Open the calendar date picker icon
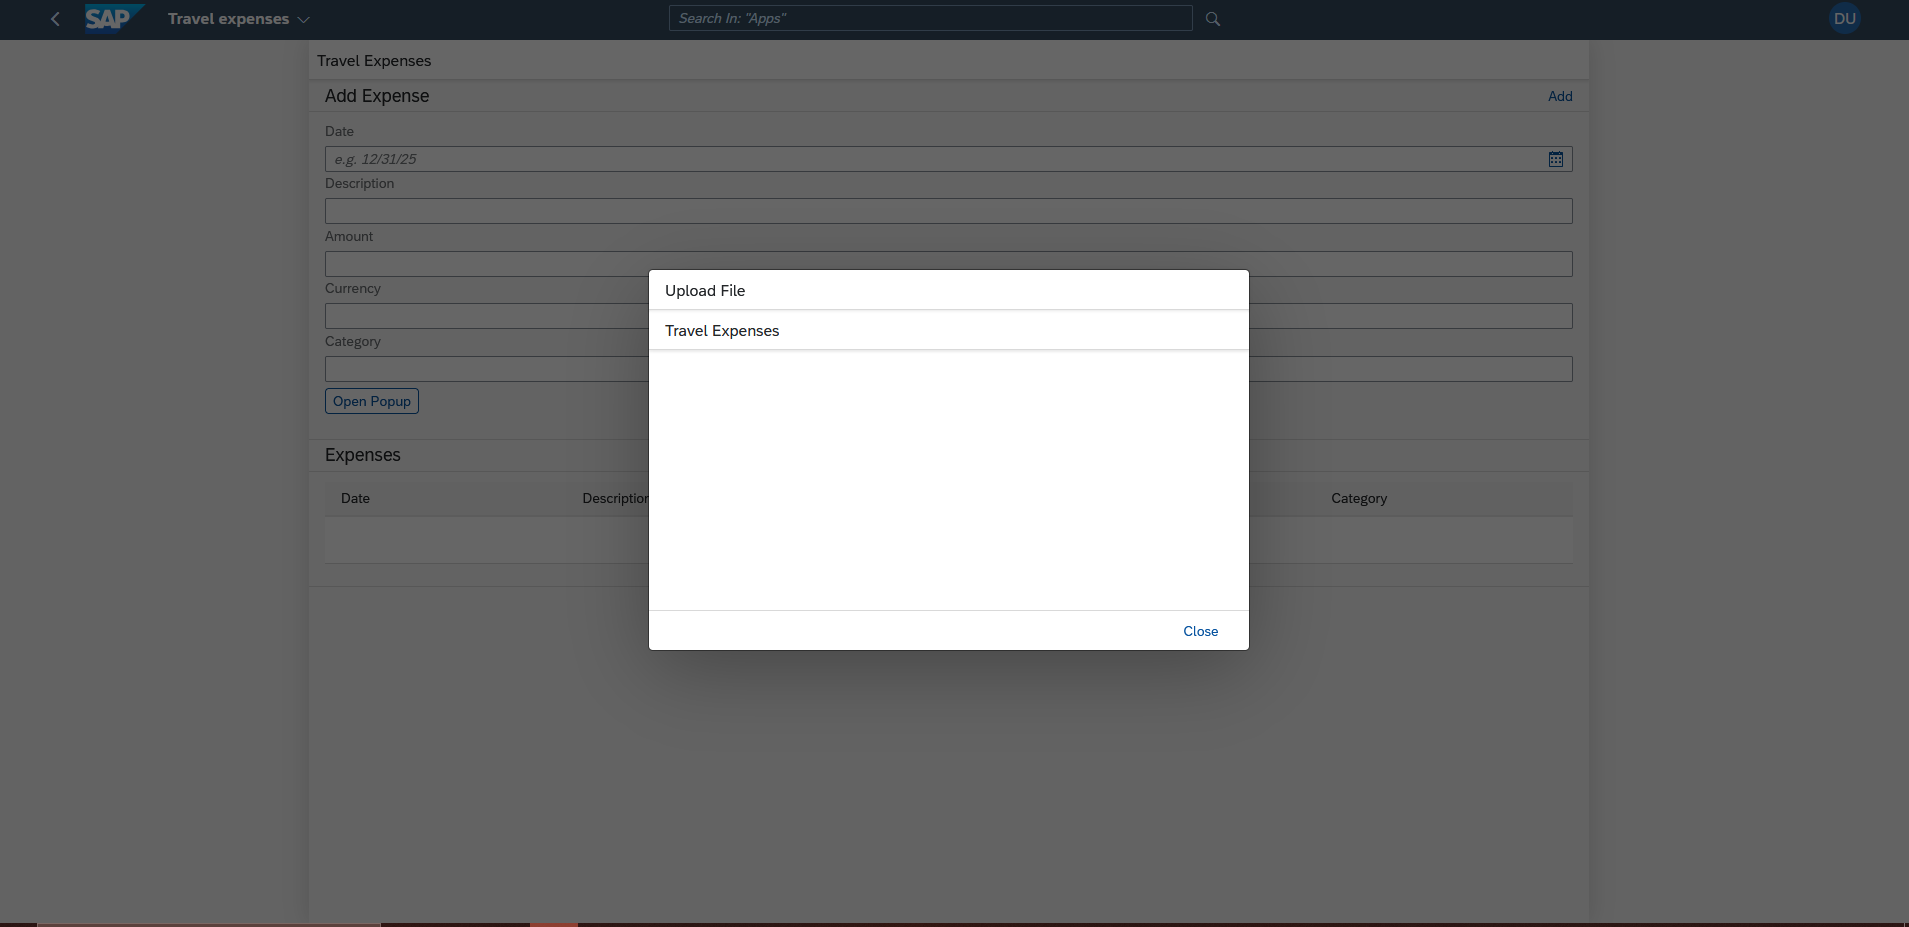 [x=1555, y=159]
